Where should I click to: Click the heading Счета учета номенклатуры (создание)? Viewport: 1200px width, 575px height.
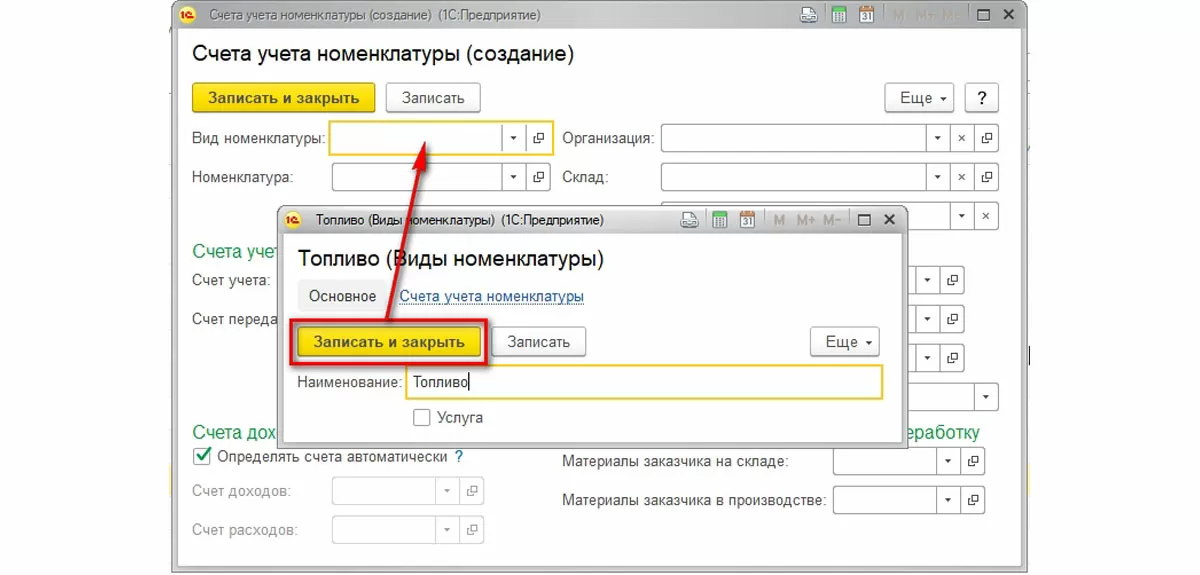point(383,54)
